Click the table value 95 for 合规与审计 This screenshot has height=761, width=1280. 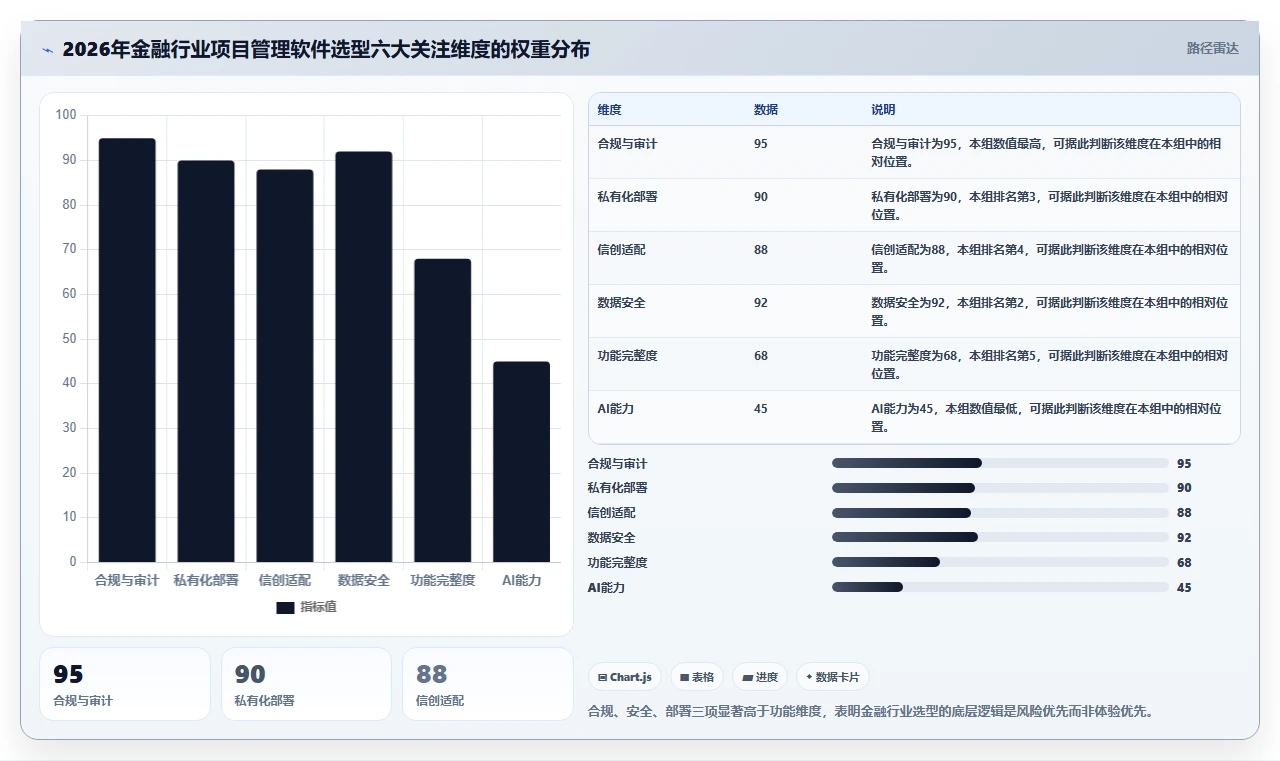tap(761, 144)
